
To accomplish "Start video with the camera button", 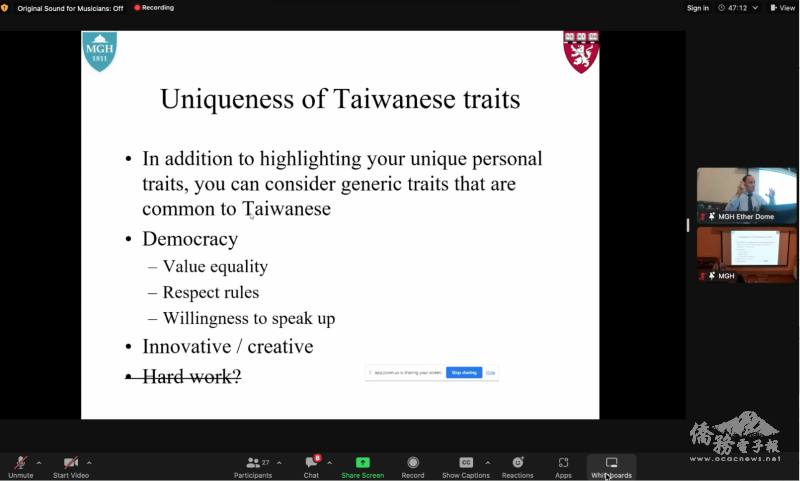I will (x=70, y=464).
